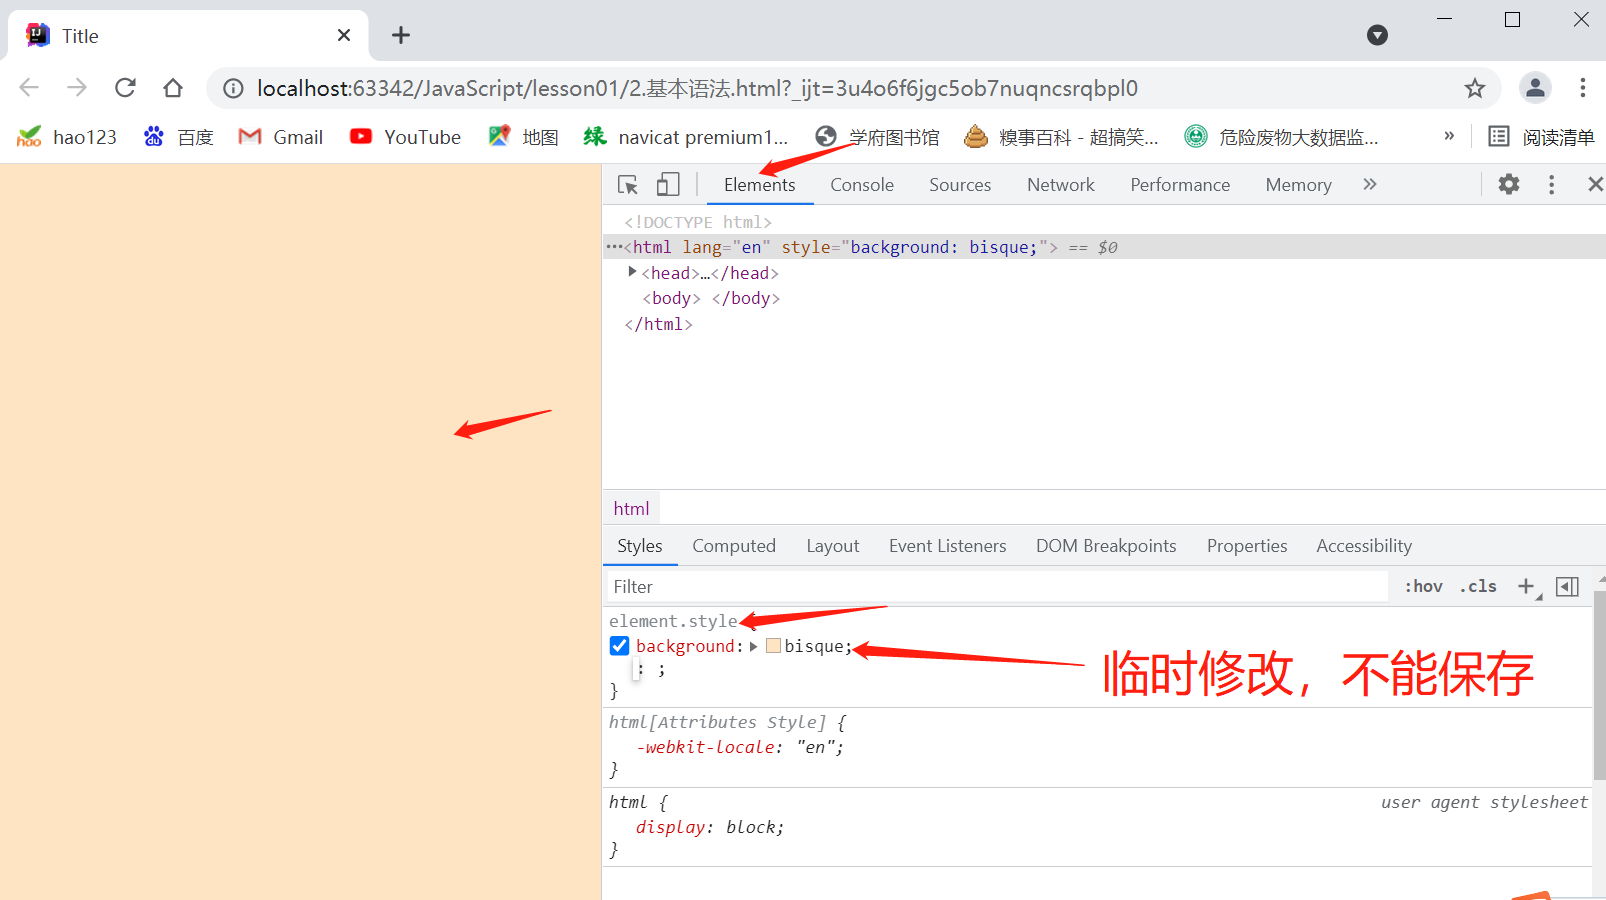The width and height of the screenshot is (1606, 900).
Task: Open the 百度 bookmark
Action: (x=179, y=137)
